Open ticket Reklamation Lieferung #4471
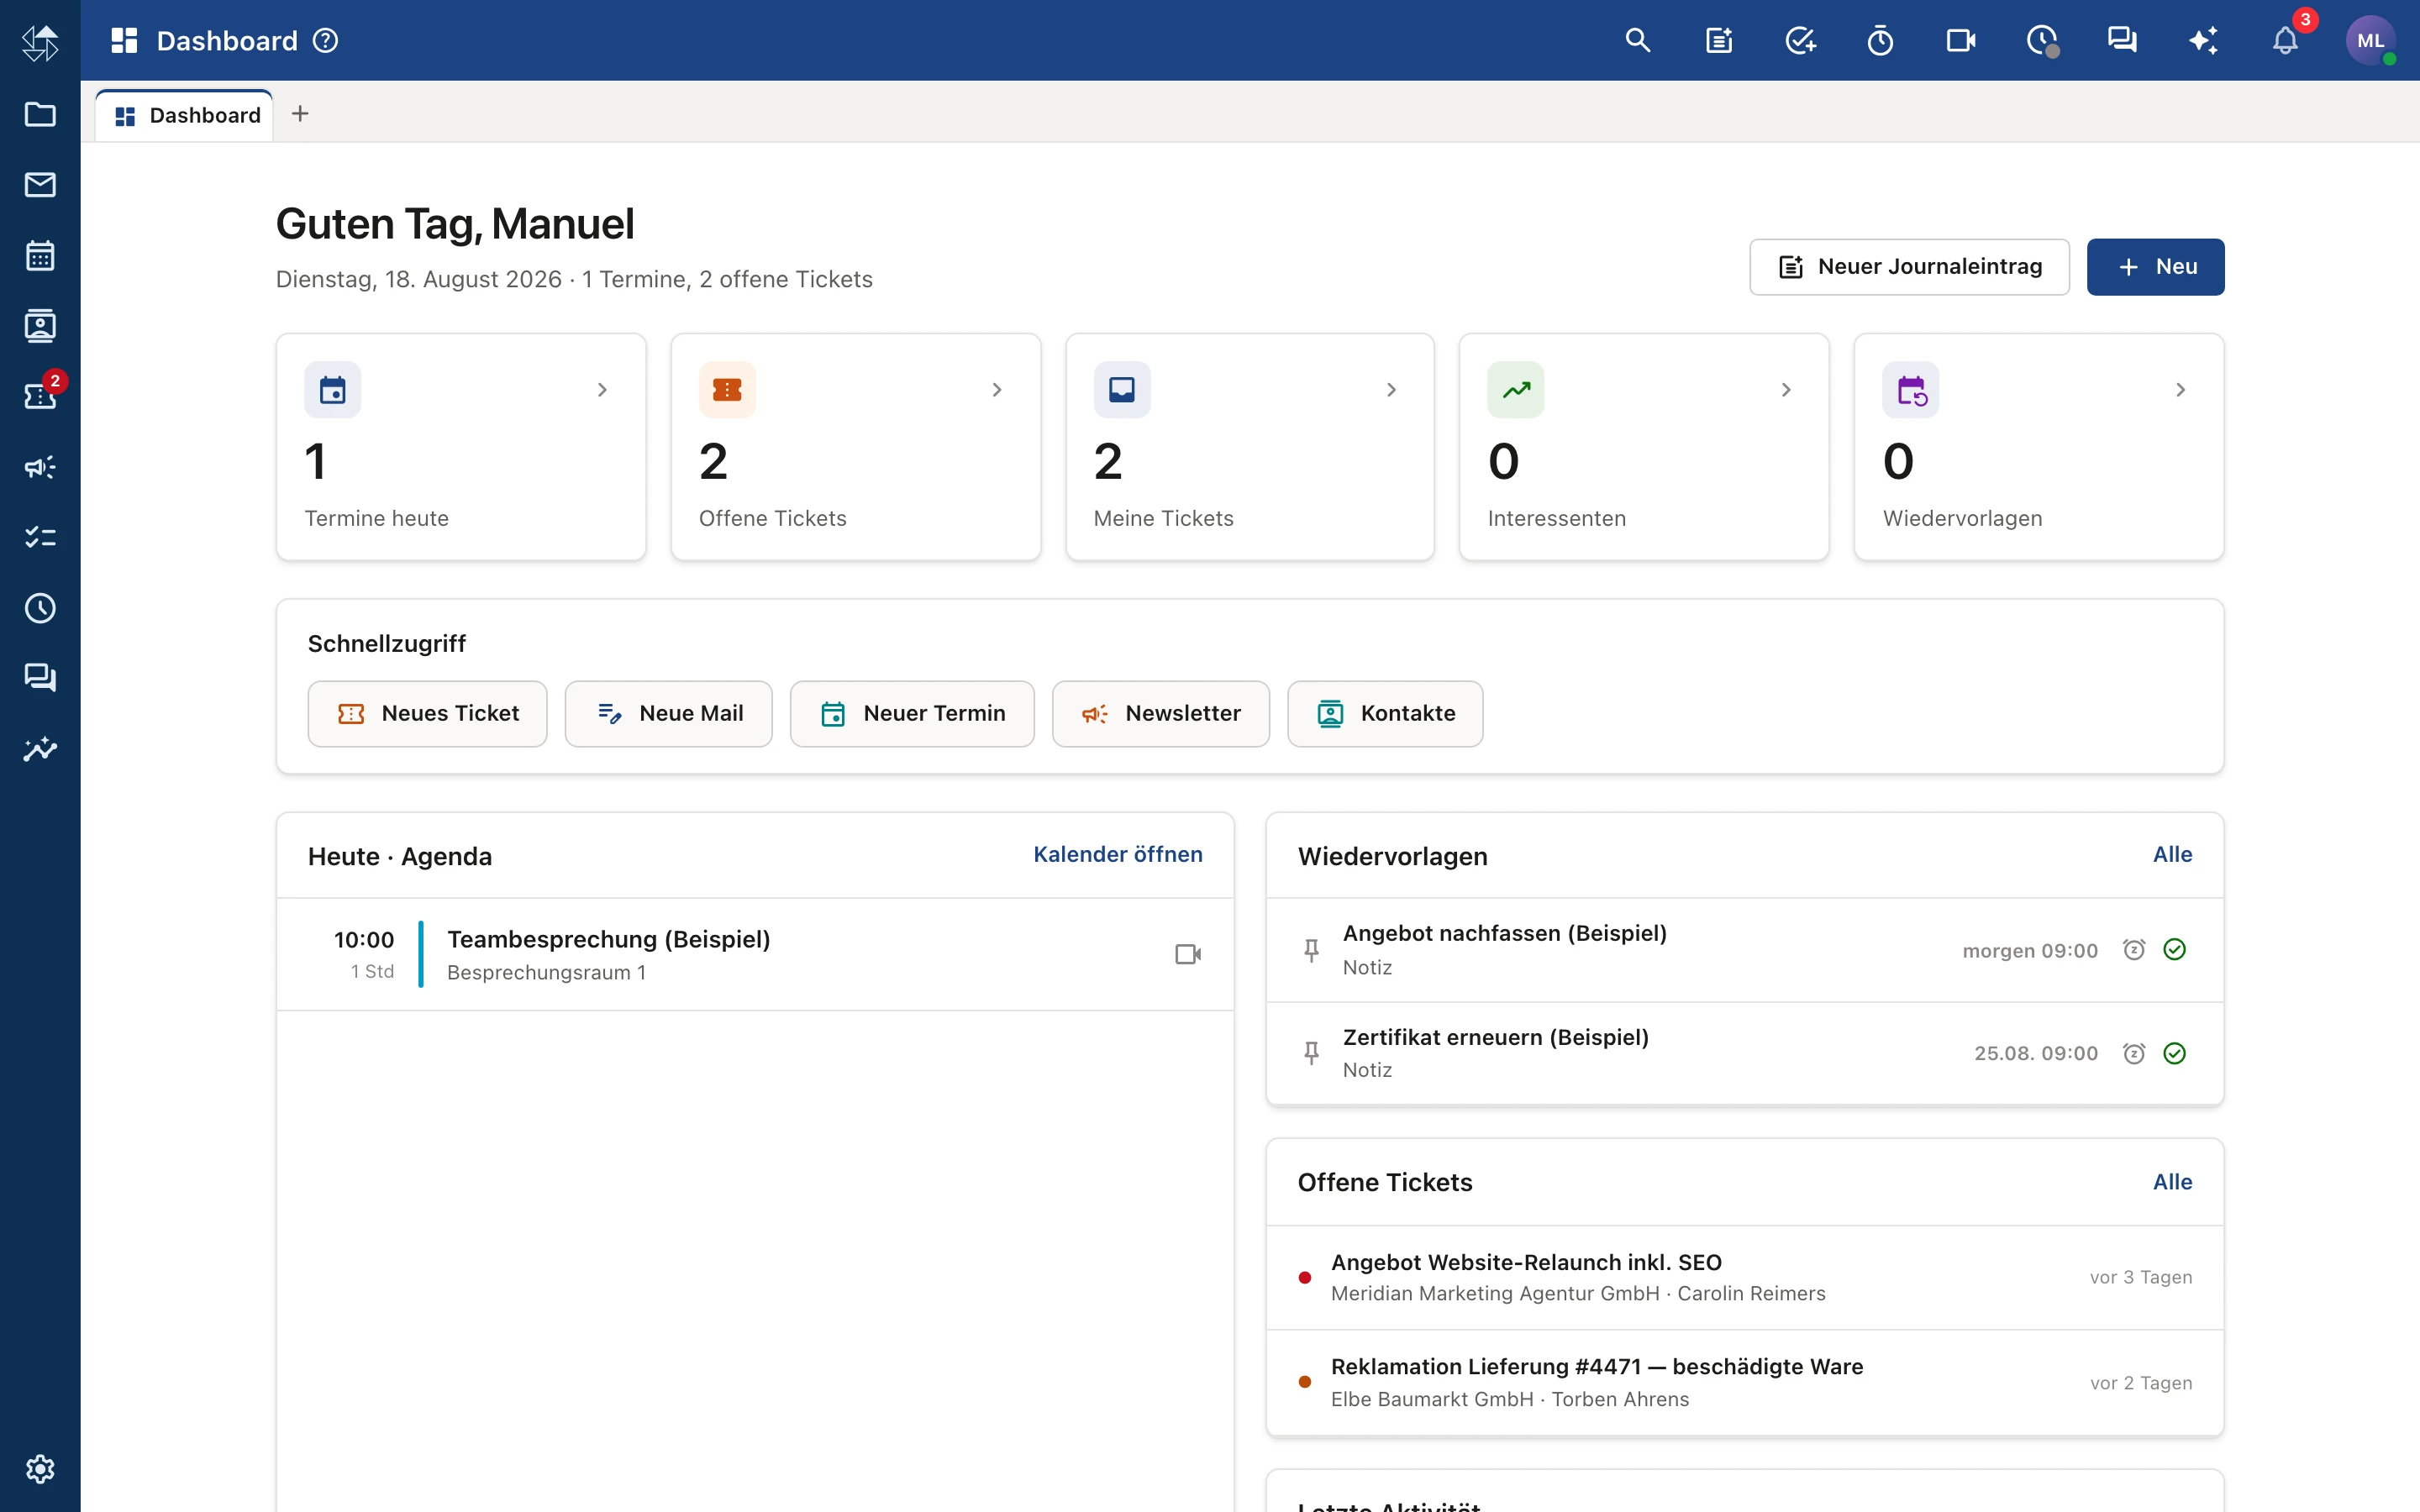The height and width of the screenshot is (1512, 2420). click(x=1744, y=1383)
